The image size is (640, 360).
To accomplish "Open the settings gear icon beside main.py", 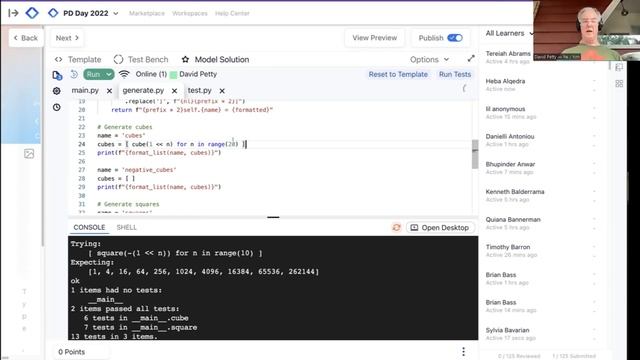I will (57, 91).
